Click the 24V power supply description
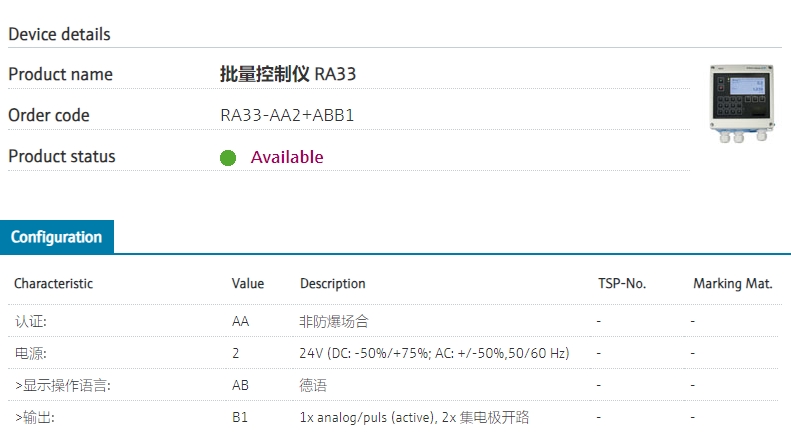Image resolution: width=791 pixels, height=442 pixels. click(434, 353)
